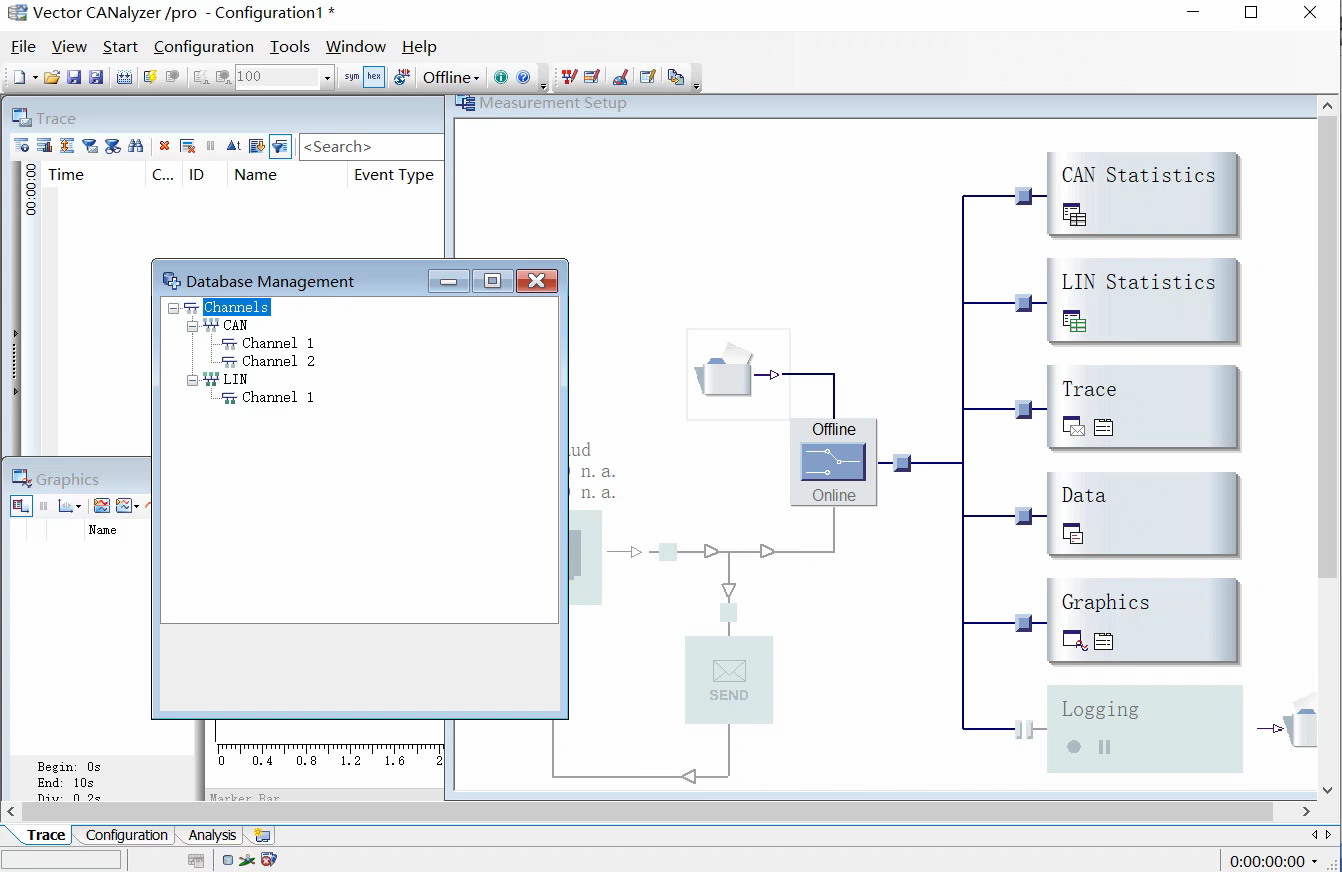Open the View menu
This screenshot has width=1342, height=872.
coord(69,46)
